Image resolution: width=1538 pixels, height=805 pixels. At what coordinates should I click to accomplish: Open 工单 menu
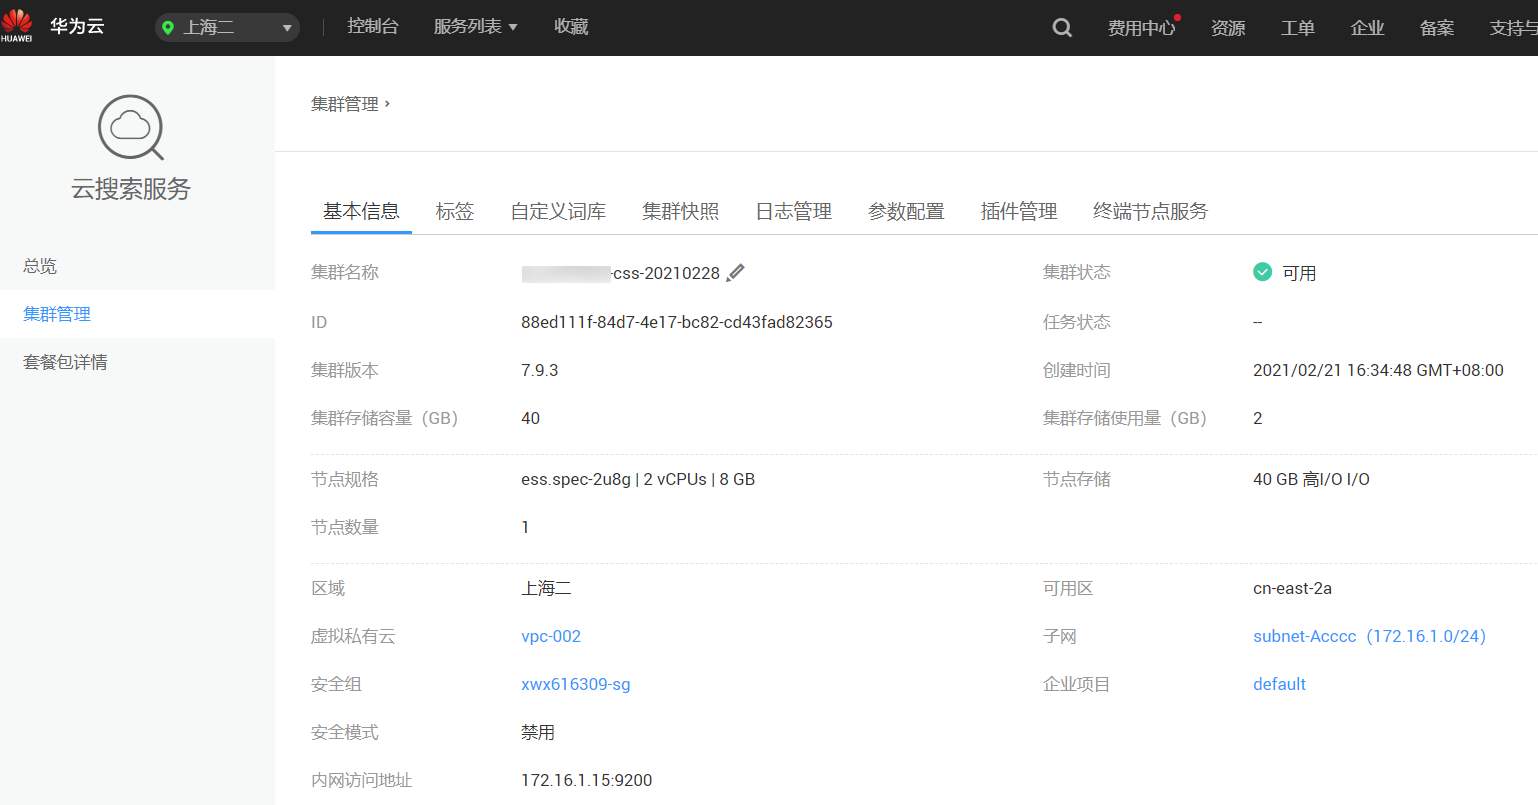1298,28
